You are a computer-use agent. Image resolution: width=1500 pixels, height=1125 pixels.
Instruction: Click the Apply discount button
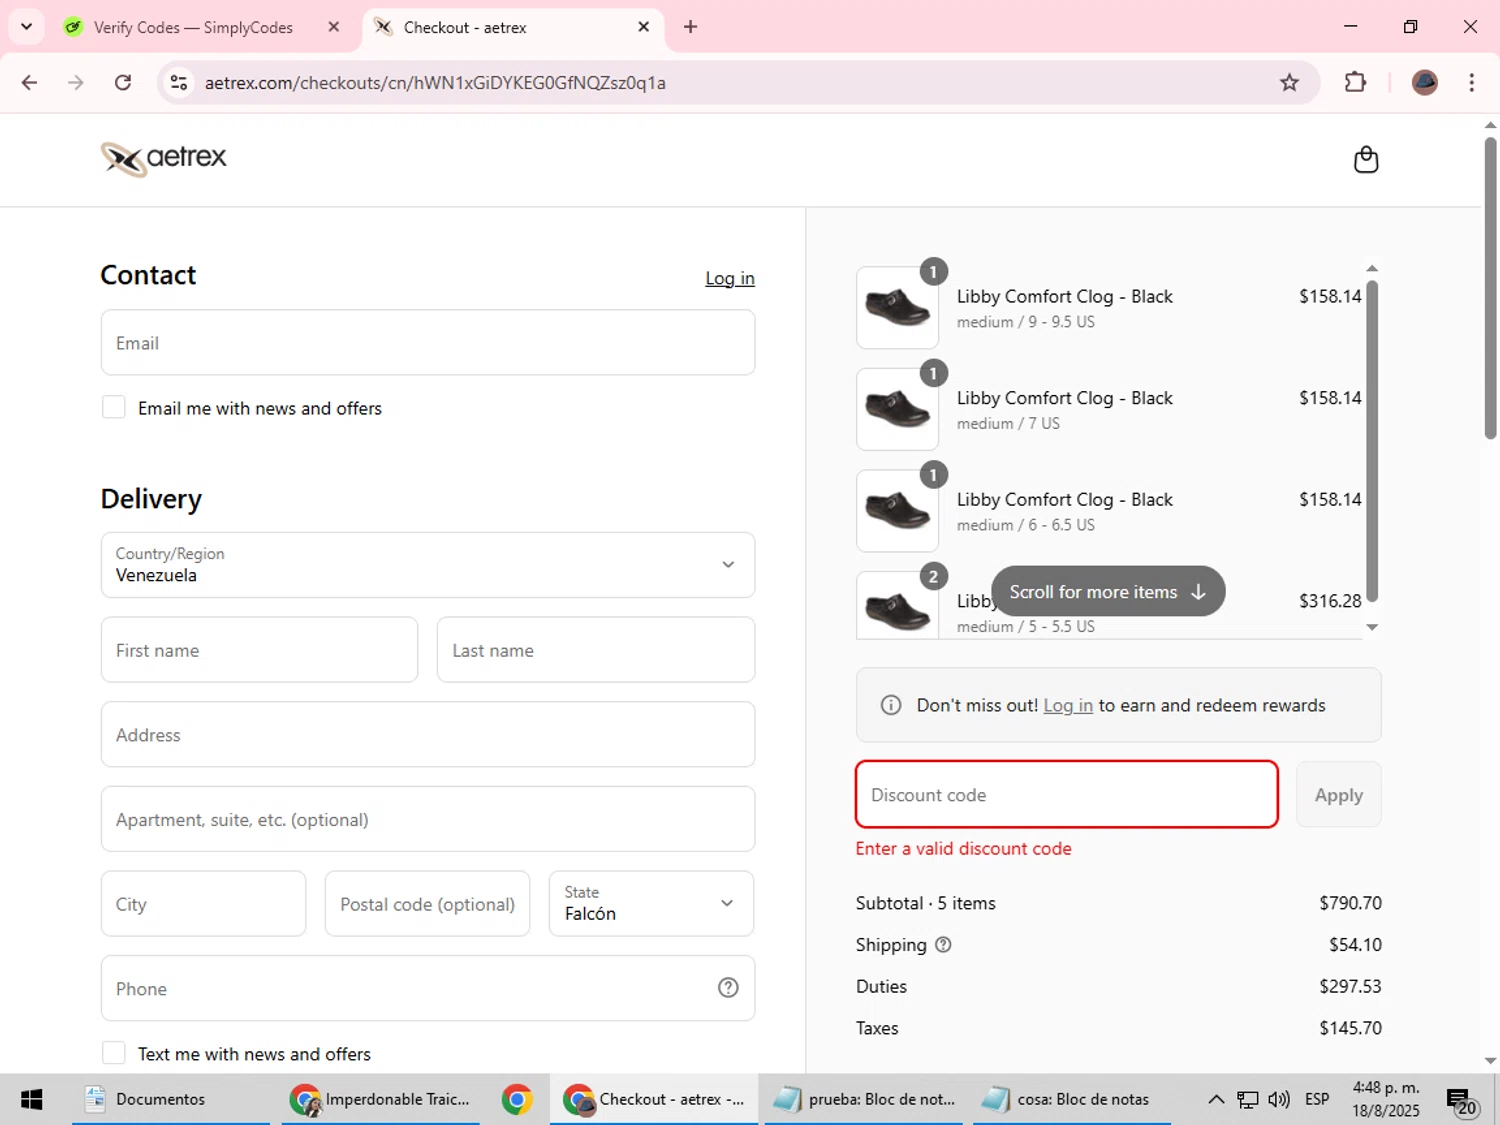tap(1338, 795)
